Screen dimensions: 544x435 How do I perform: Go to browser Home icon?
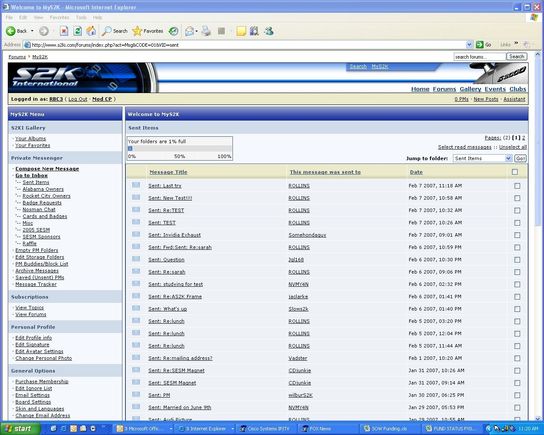point(91,31)
